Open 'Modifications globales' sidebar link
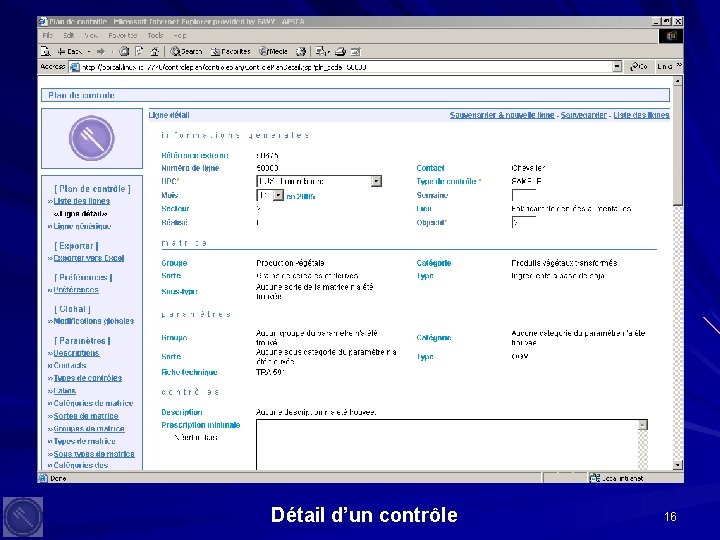 coord(94,321)
